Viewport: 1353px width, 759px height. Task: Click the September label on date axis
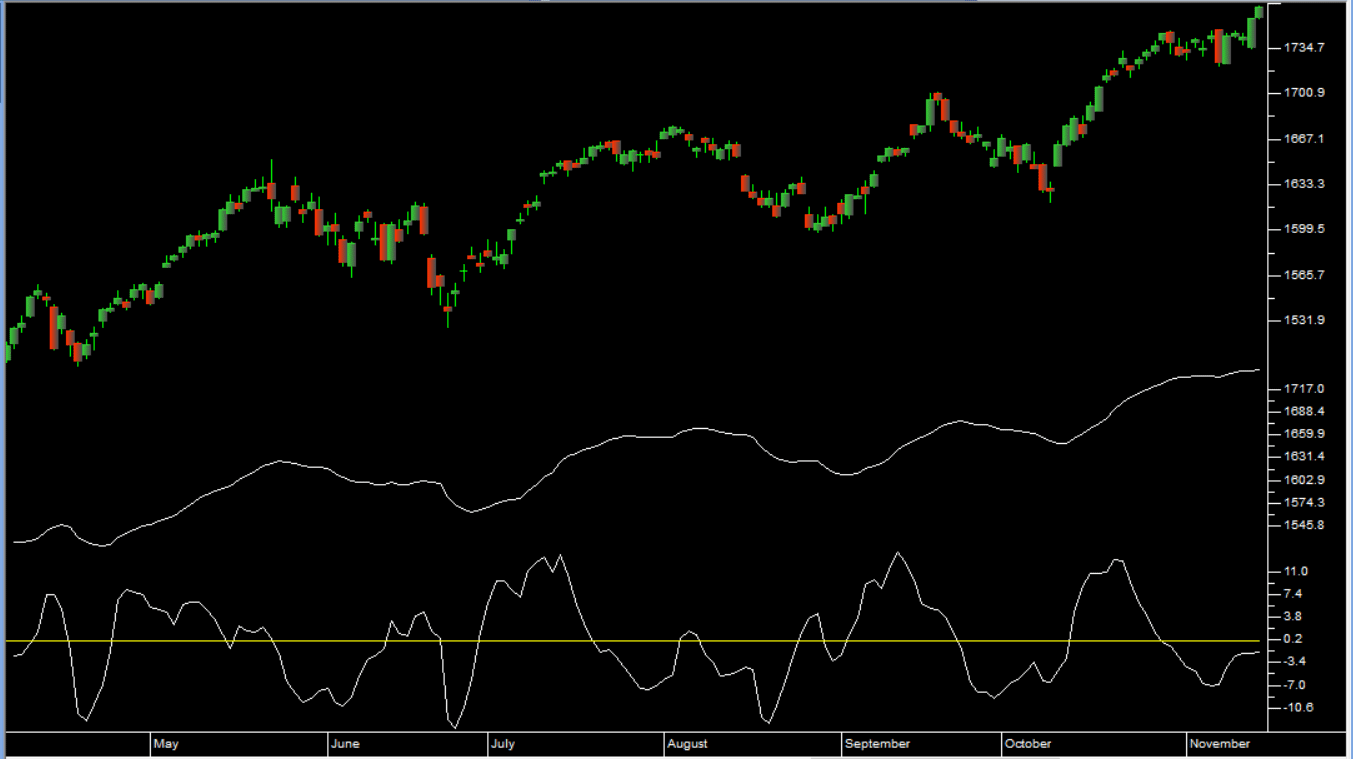[x=877, y=744]
